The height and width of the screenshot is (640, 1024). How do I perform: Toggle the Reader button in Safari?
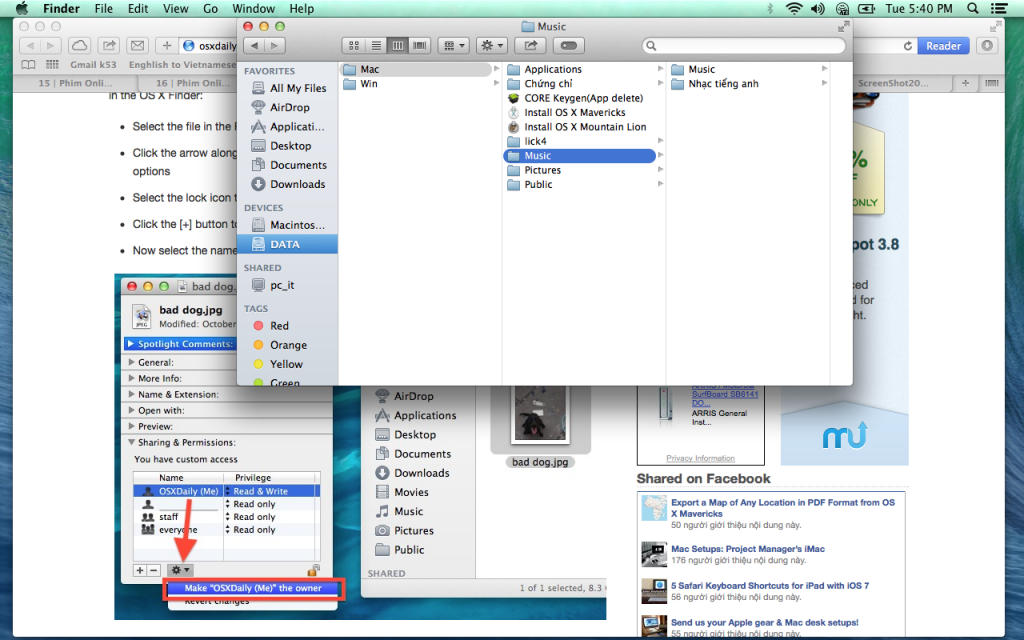point(943,46)
